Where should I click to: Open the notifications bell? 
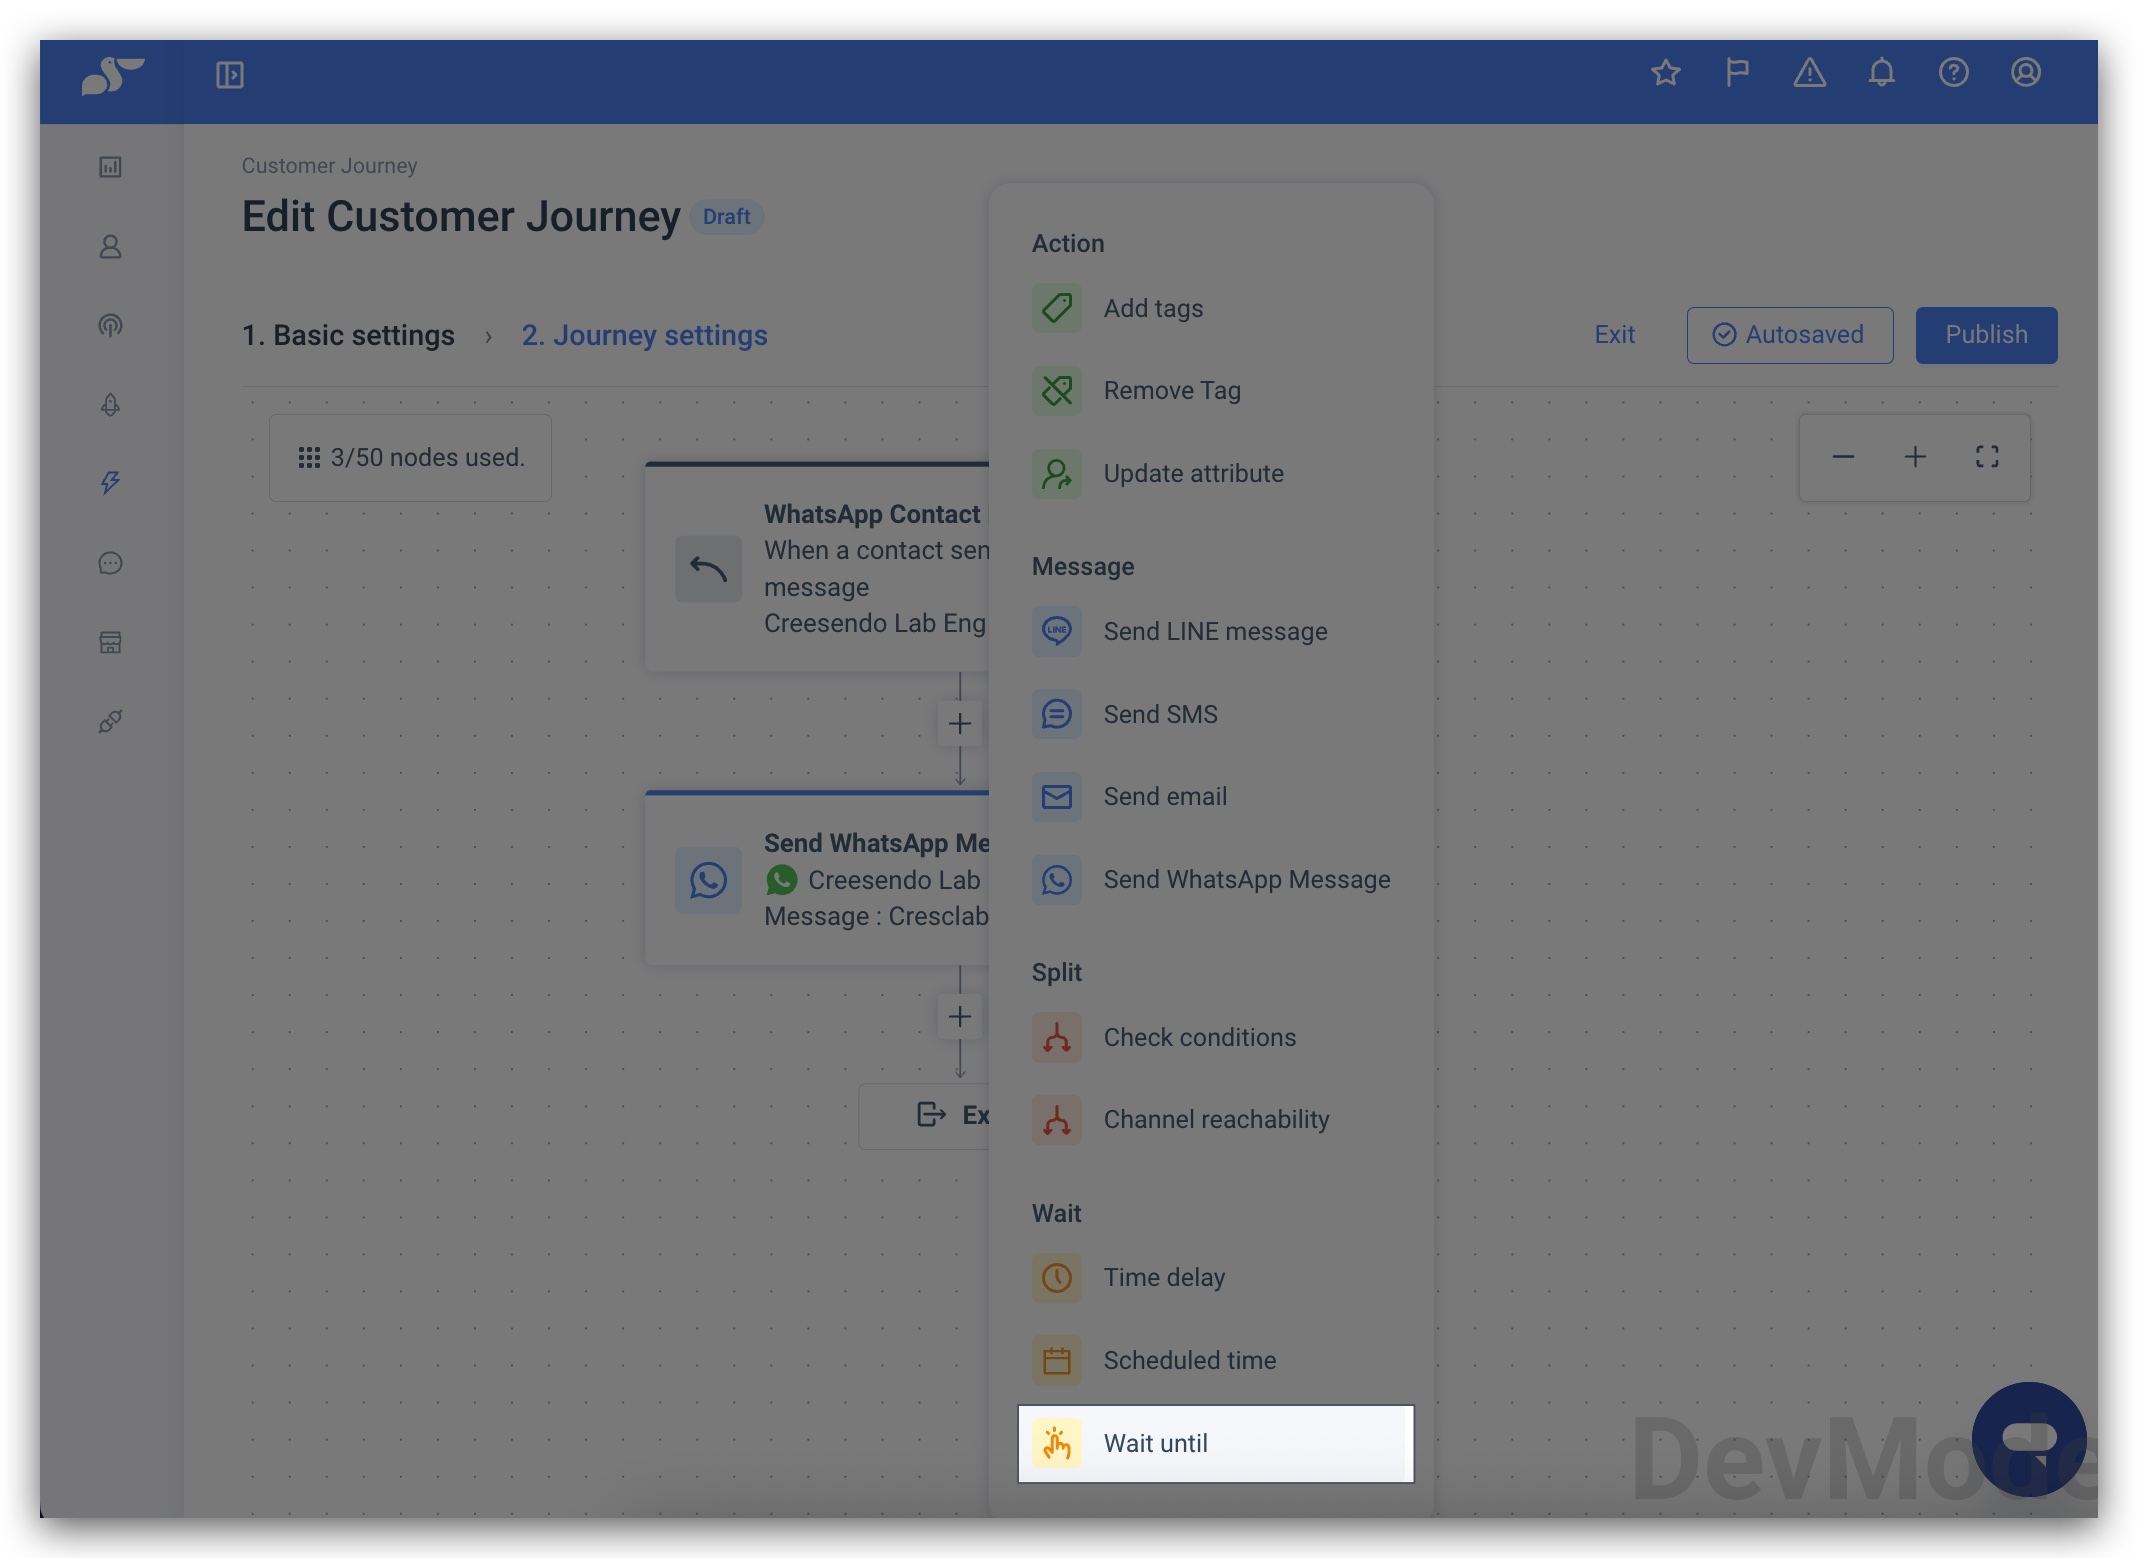pos(1882,73)
